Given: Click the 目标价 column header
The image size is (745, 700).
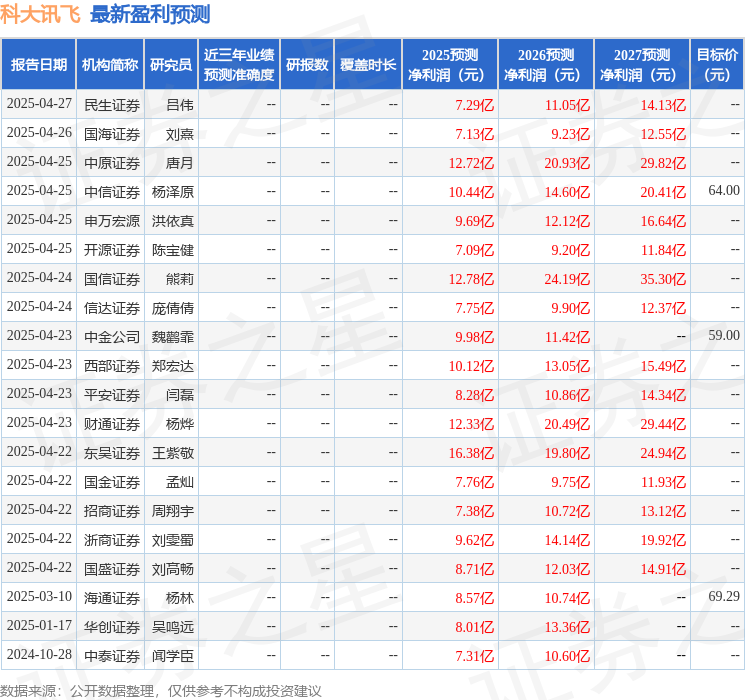Looking at the screenshot, I should pyautogui.click(x=717, y=65).
